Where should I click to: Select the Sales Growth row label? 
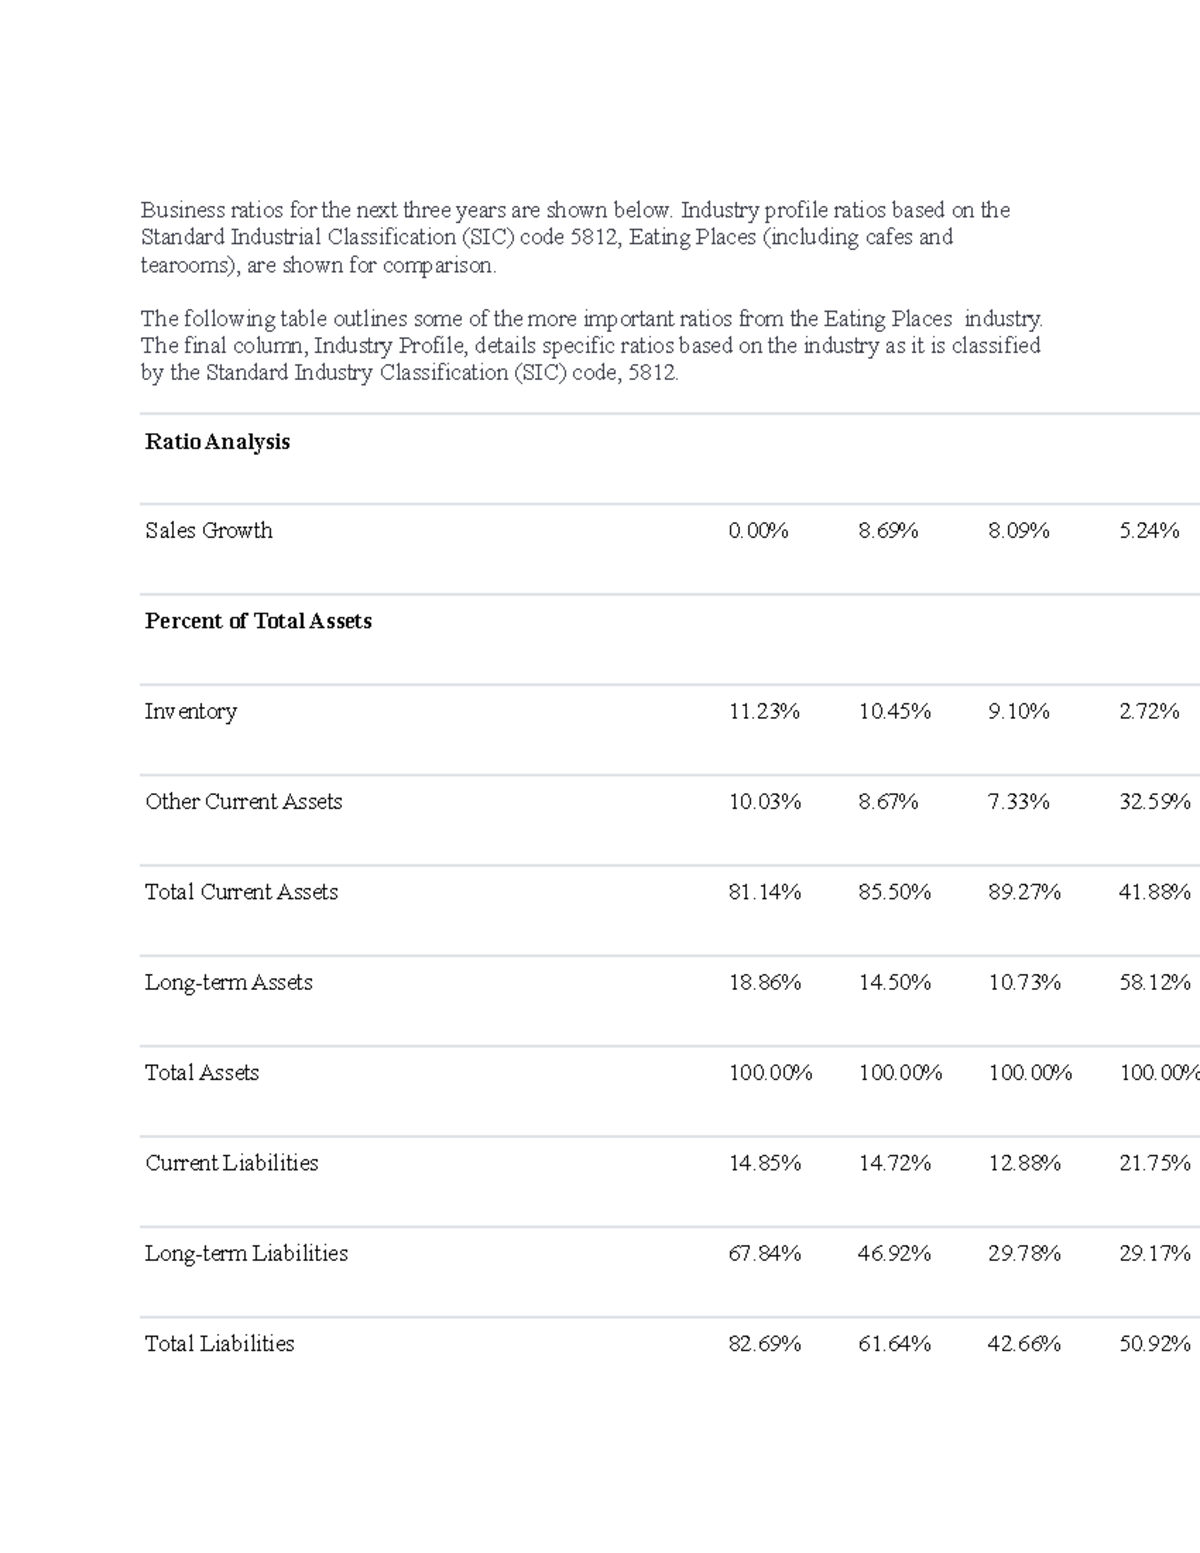[x=208, y=531]
